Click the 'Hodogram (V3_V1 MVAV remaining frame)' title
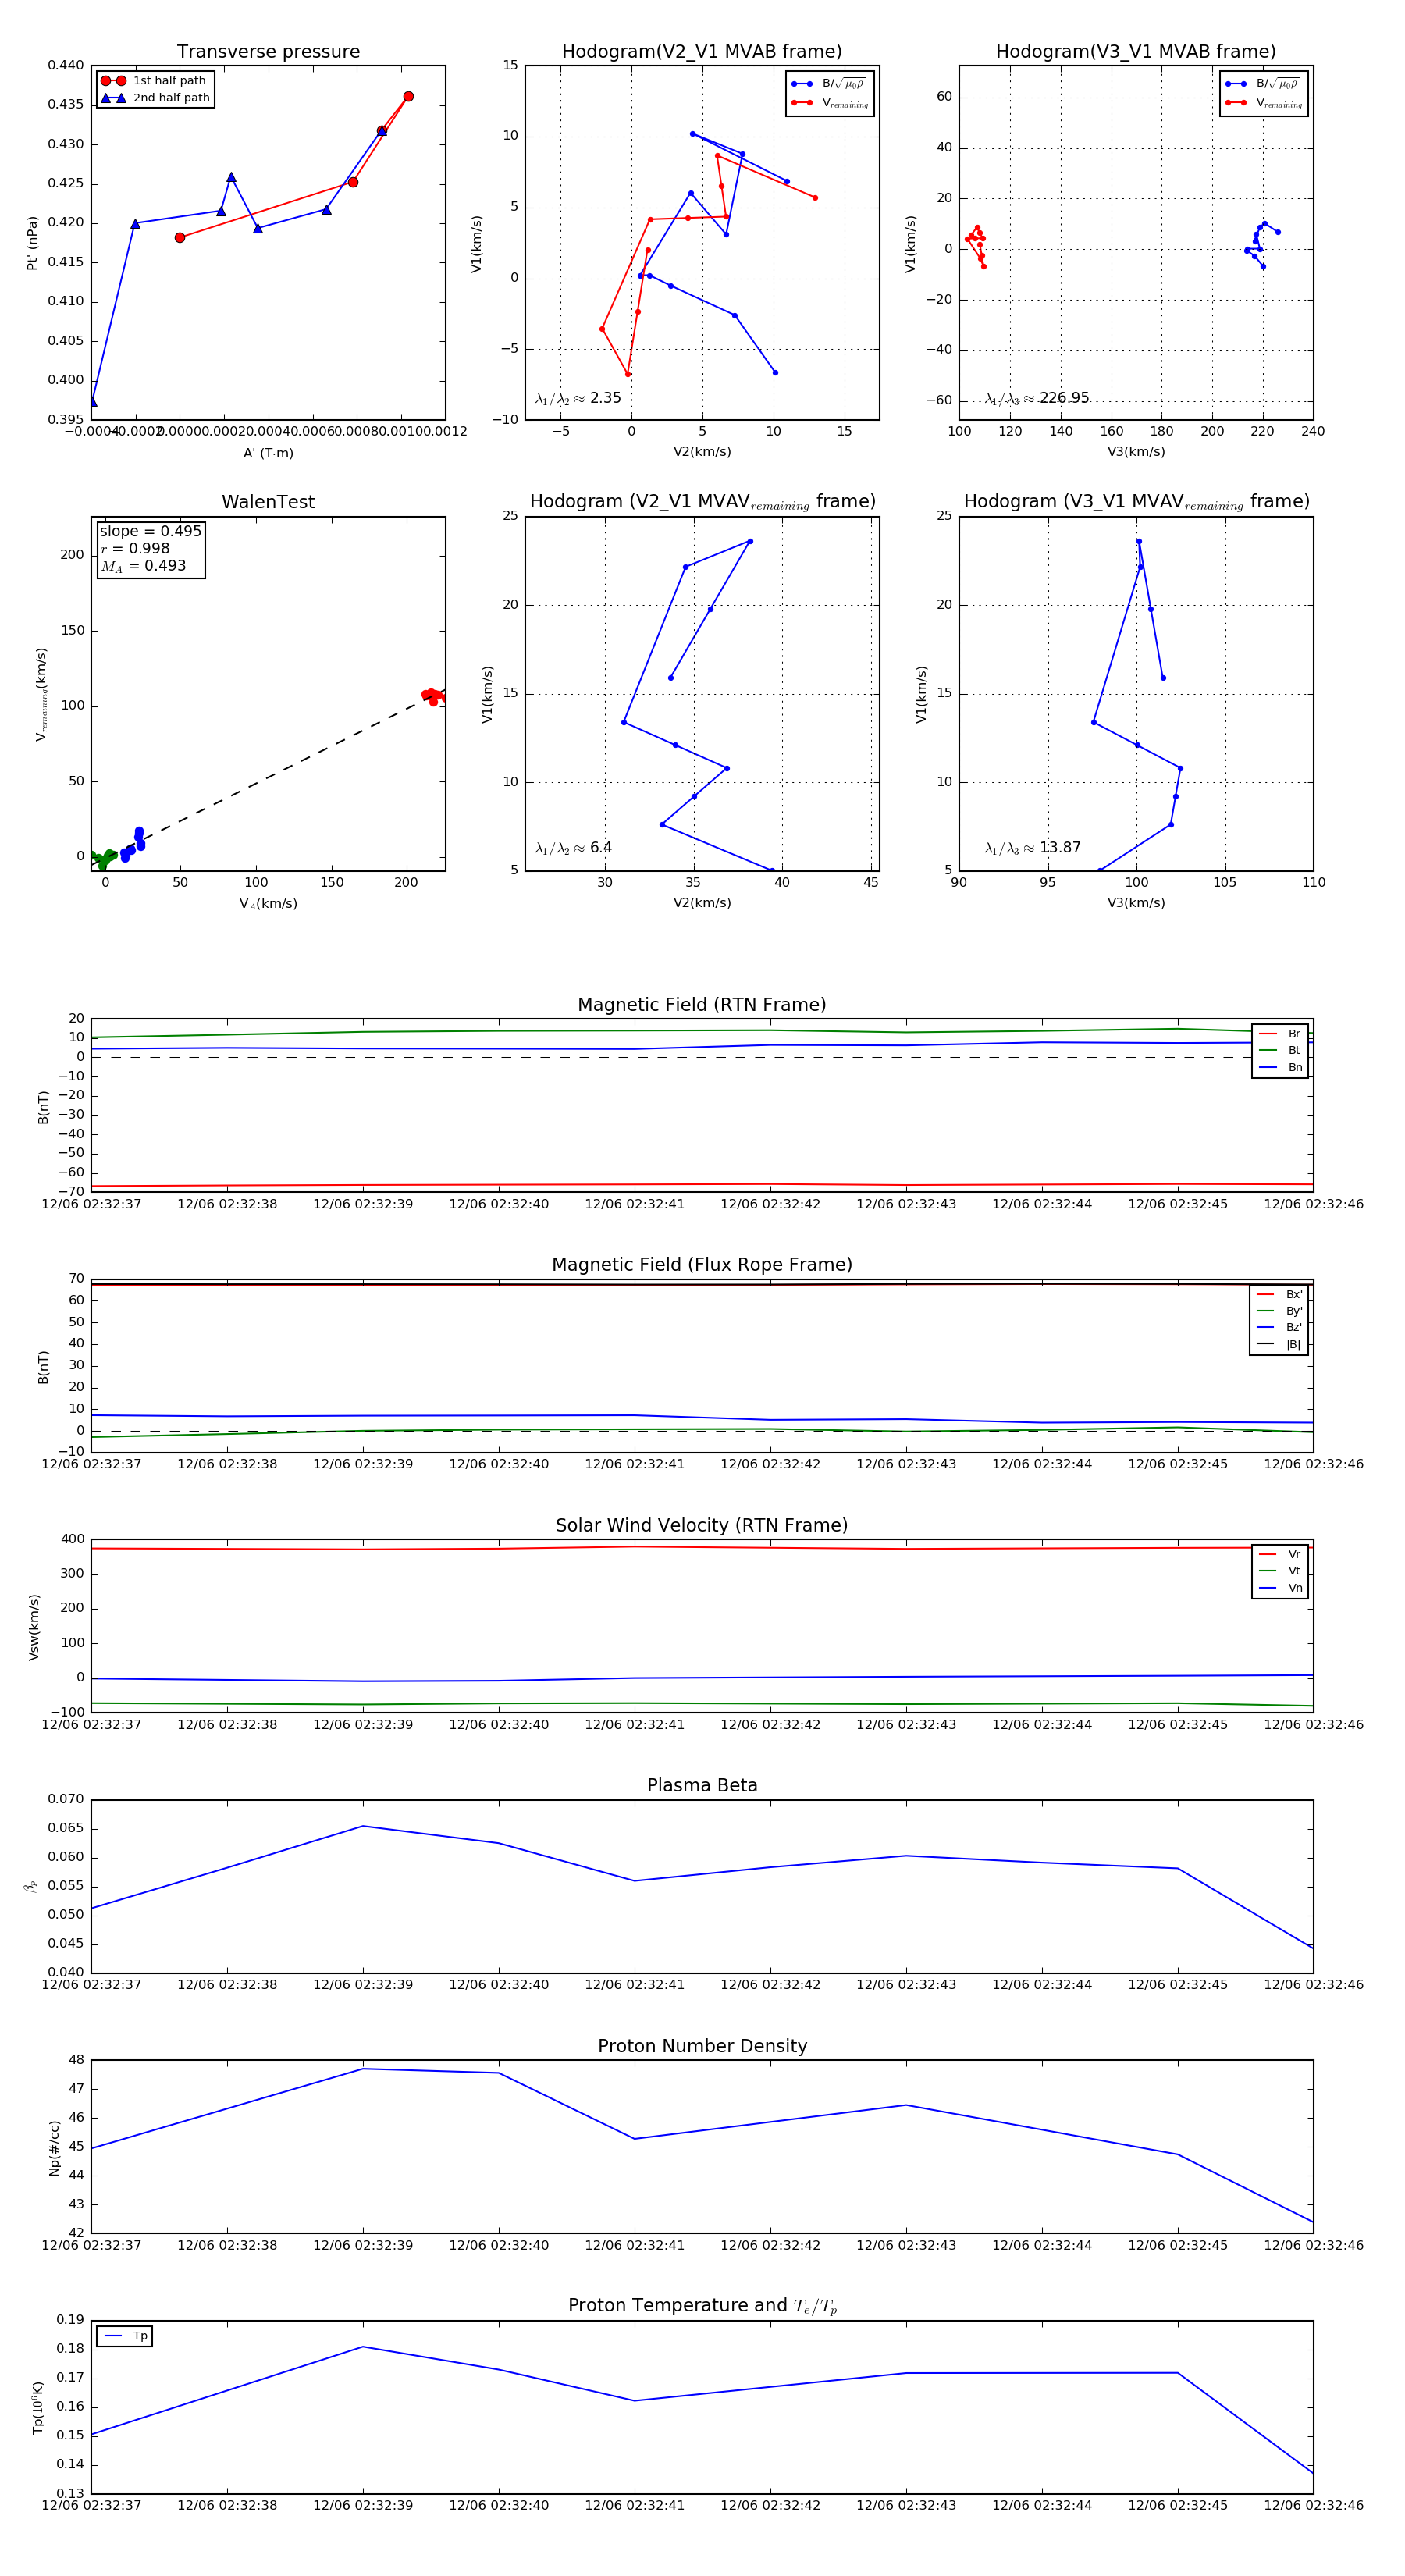This screenshot has width=1405, height=2576. coord(1136,502)
